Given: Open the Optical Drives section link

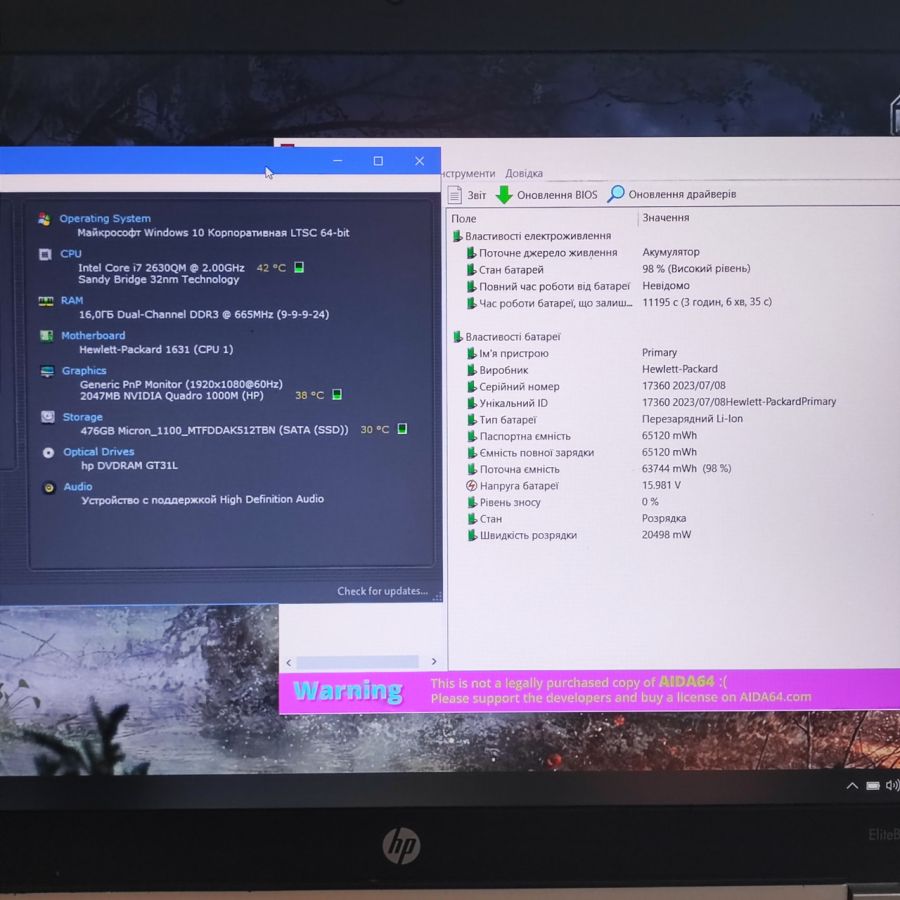Looking at the screenshot, I should click(99, 452).
